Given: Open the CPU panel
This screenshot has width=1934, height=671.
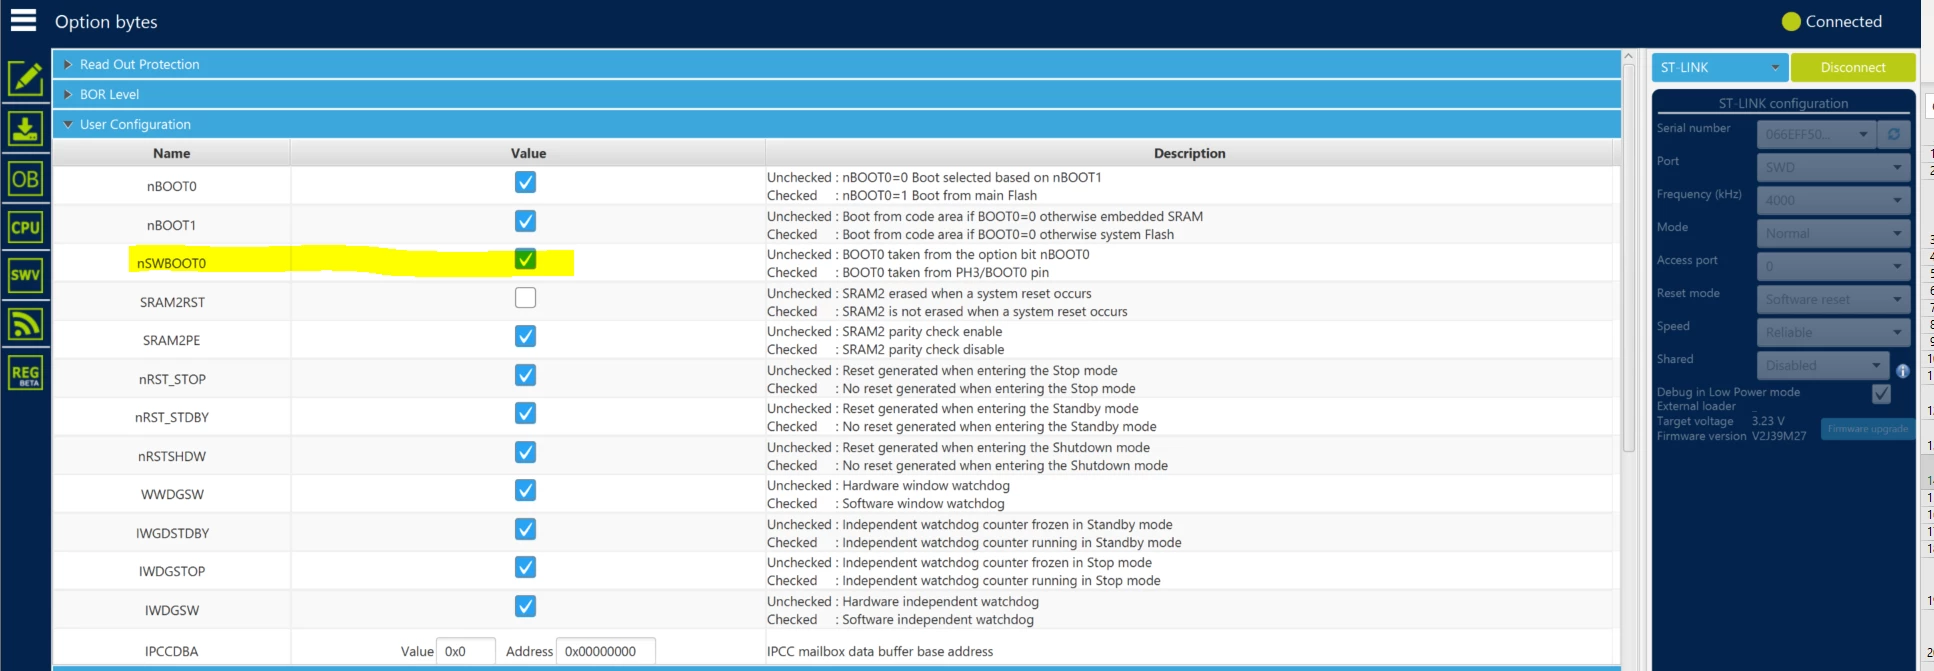Looking at the screenshot, I should 25,227.
